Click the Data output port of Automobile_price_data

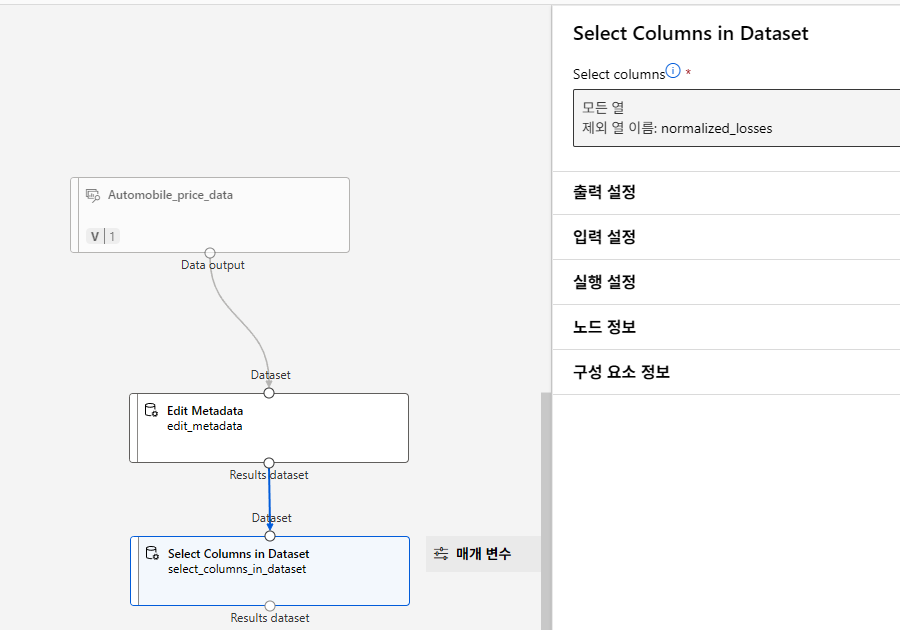210,253
